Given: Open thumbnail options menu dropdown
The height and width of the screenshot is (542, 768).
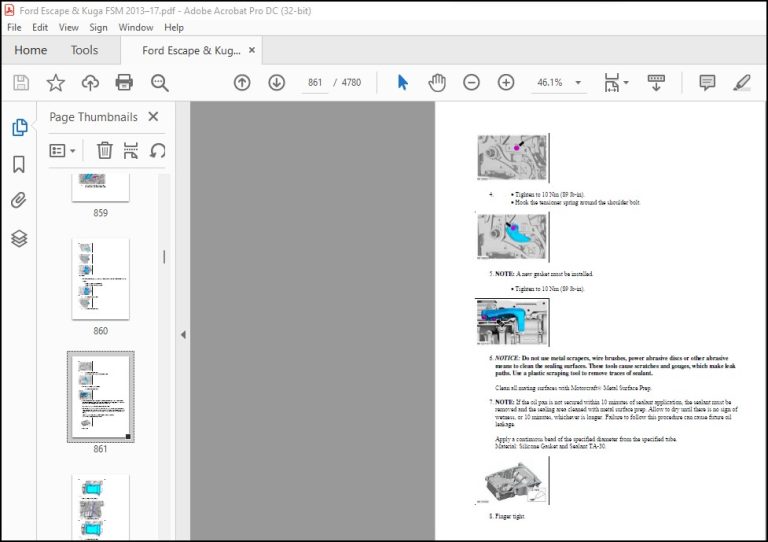Looking at the screenshot, I should (62, 150).
